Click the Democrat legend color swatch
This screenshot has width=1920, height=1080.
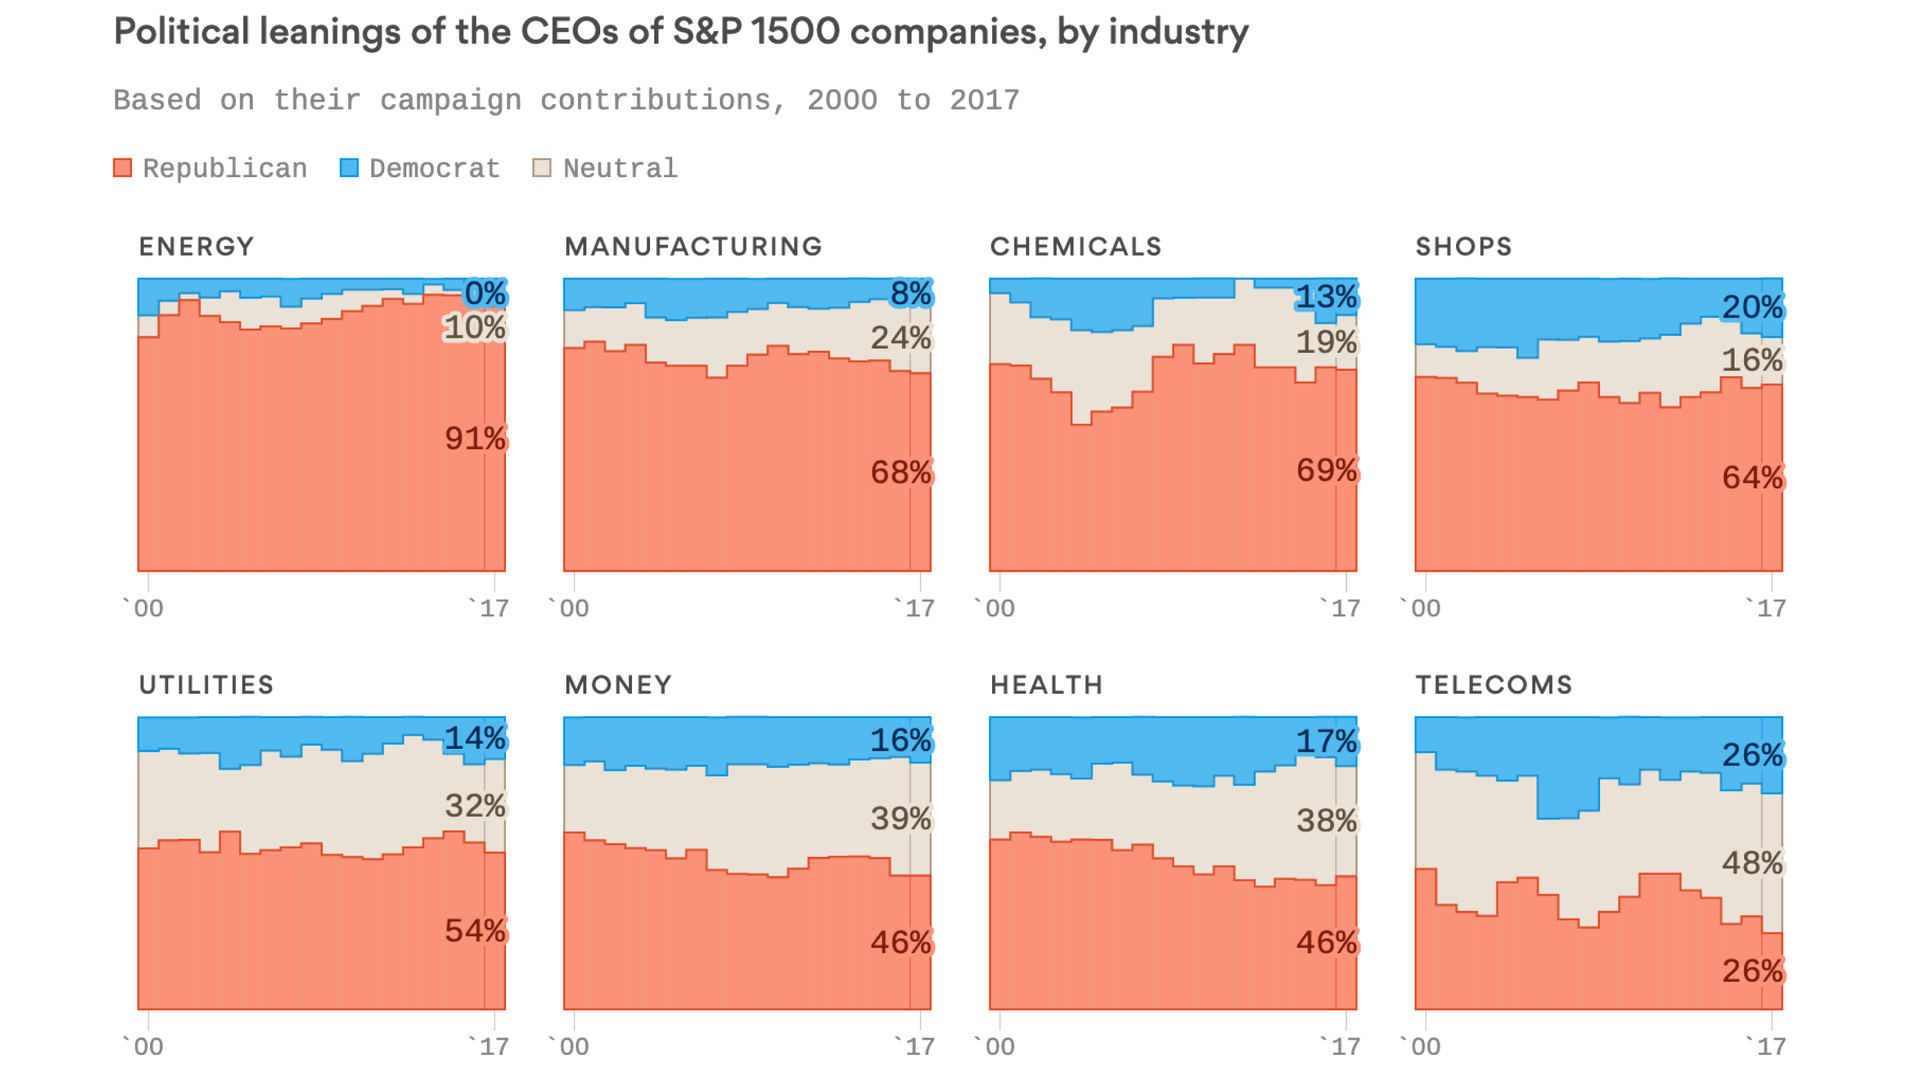pyautogui.click(x=349, y=168)
